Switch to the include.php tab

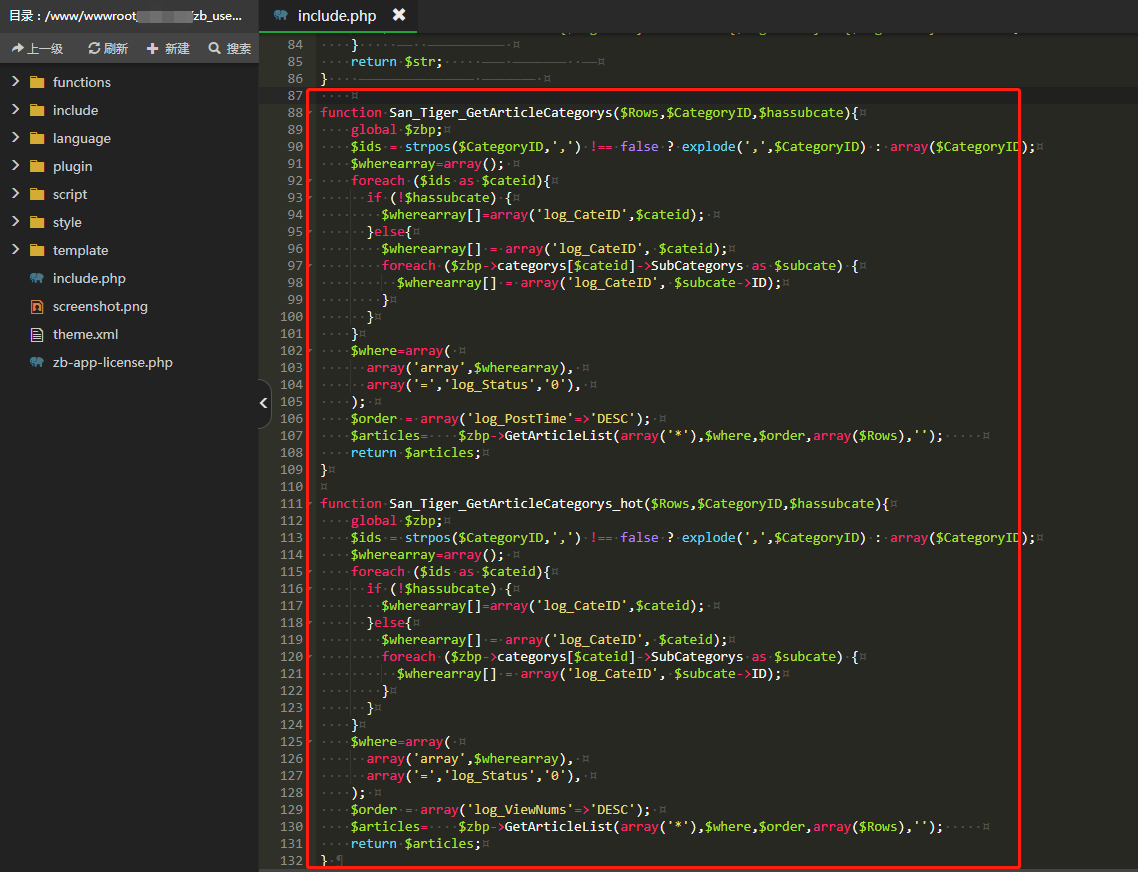[x=337, y=15]
